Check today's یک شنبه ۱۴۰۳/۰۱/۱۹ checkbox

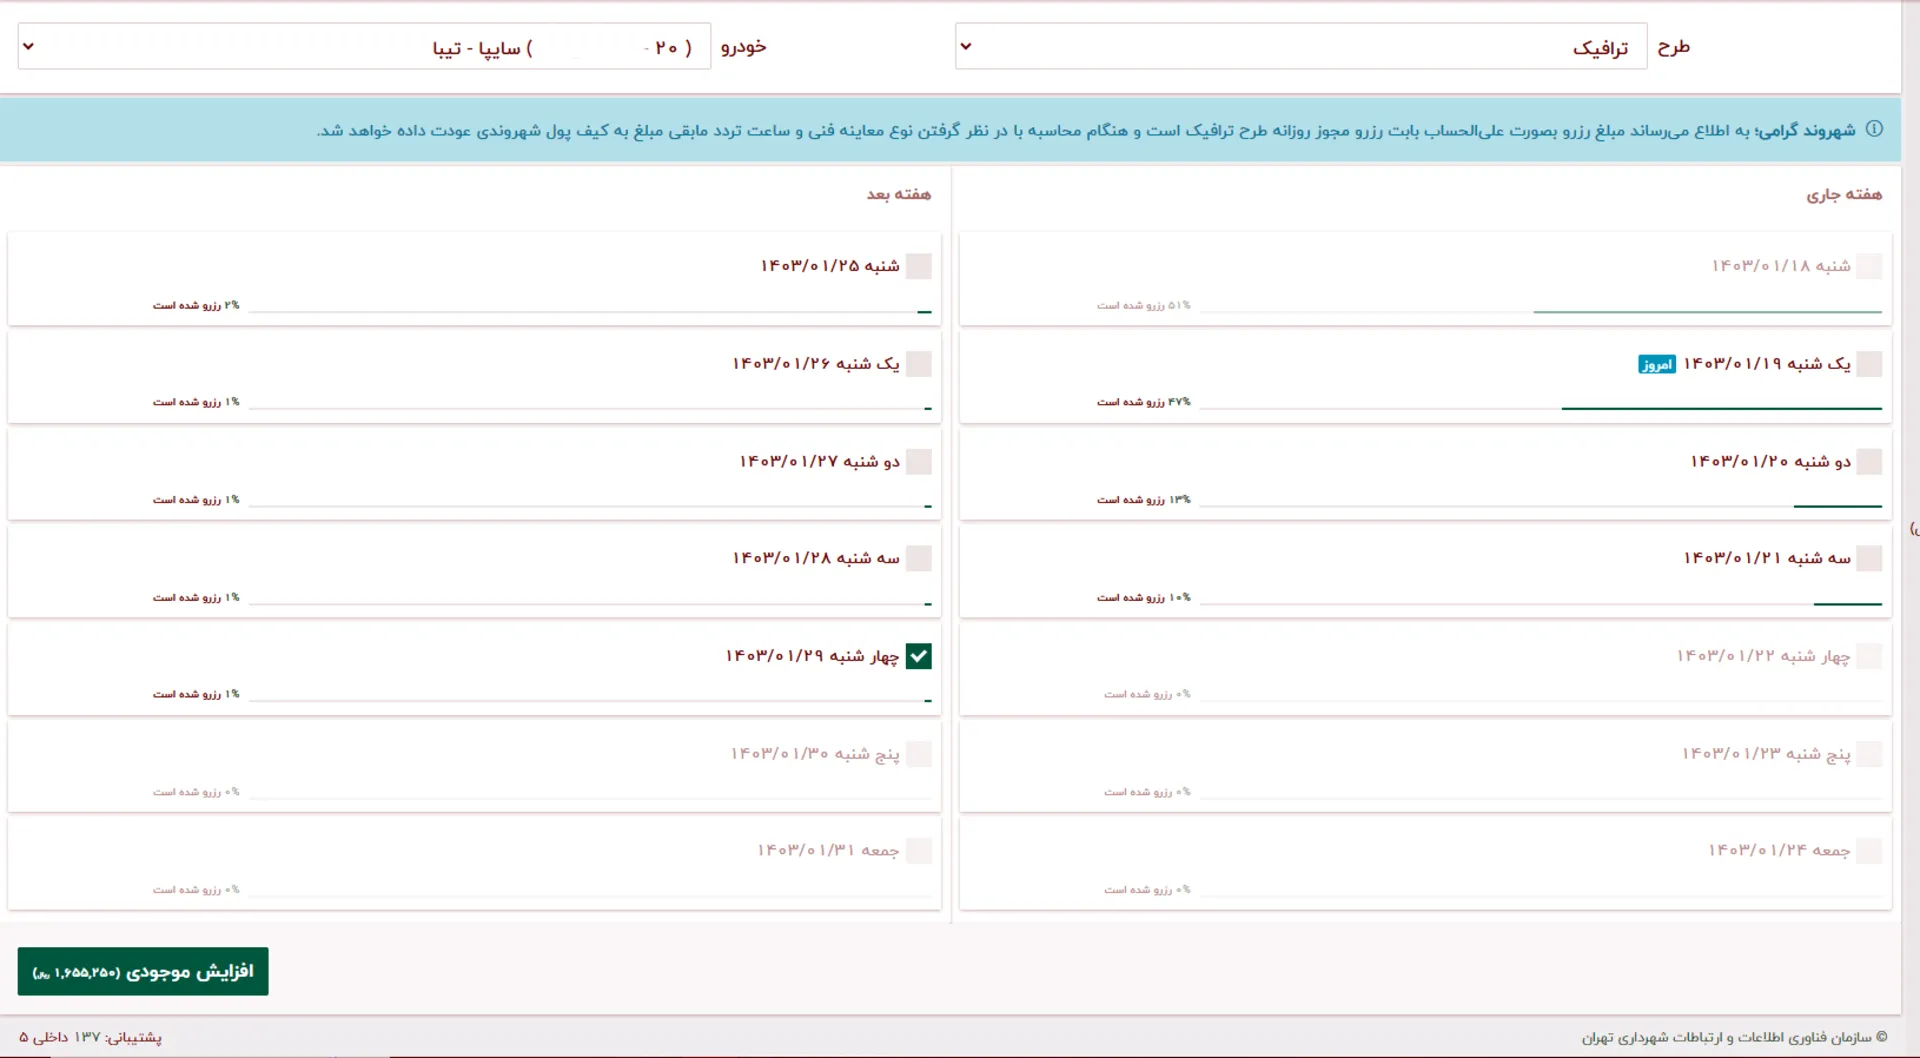tap(1868, 364)
